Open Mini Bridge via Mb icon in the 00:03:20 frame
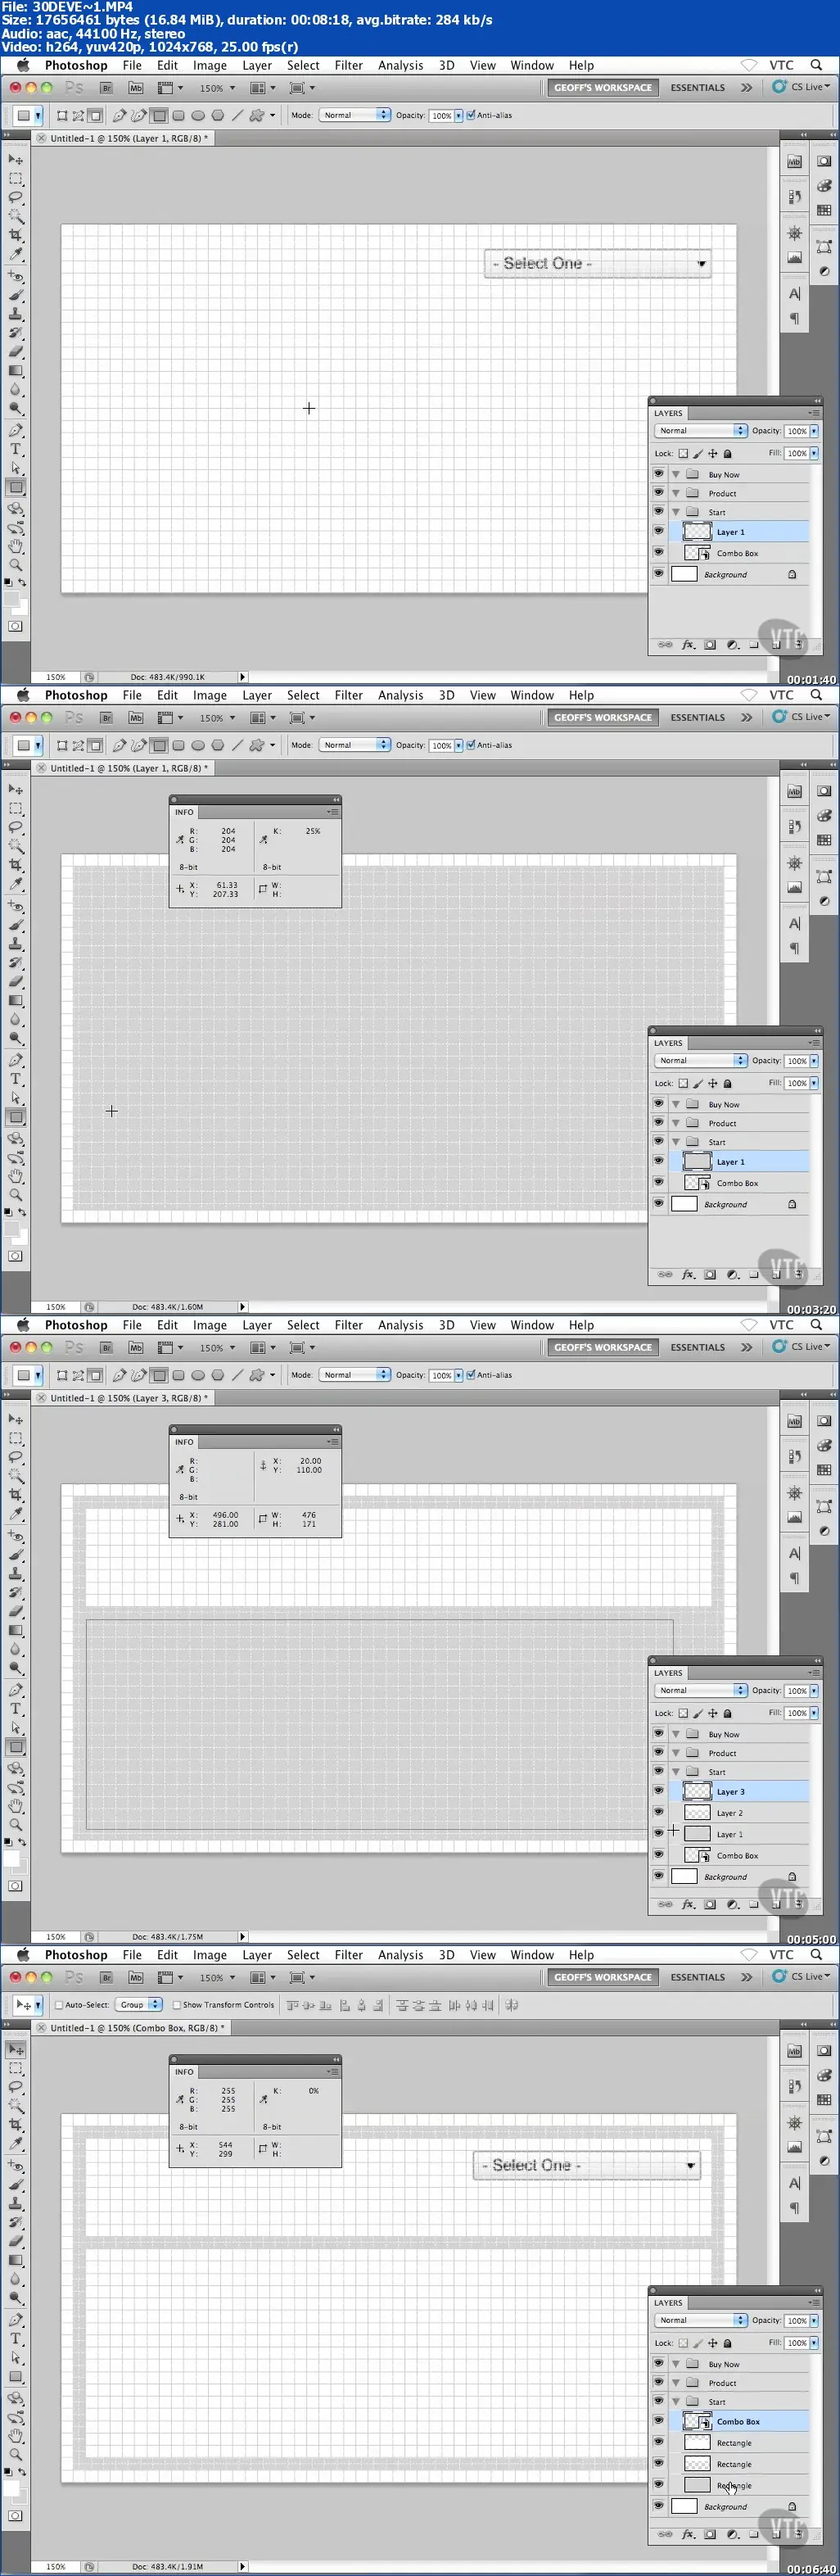Image resolution: width=840 pixels, height=2576 pixels. 136,718
